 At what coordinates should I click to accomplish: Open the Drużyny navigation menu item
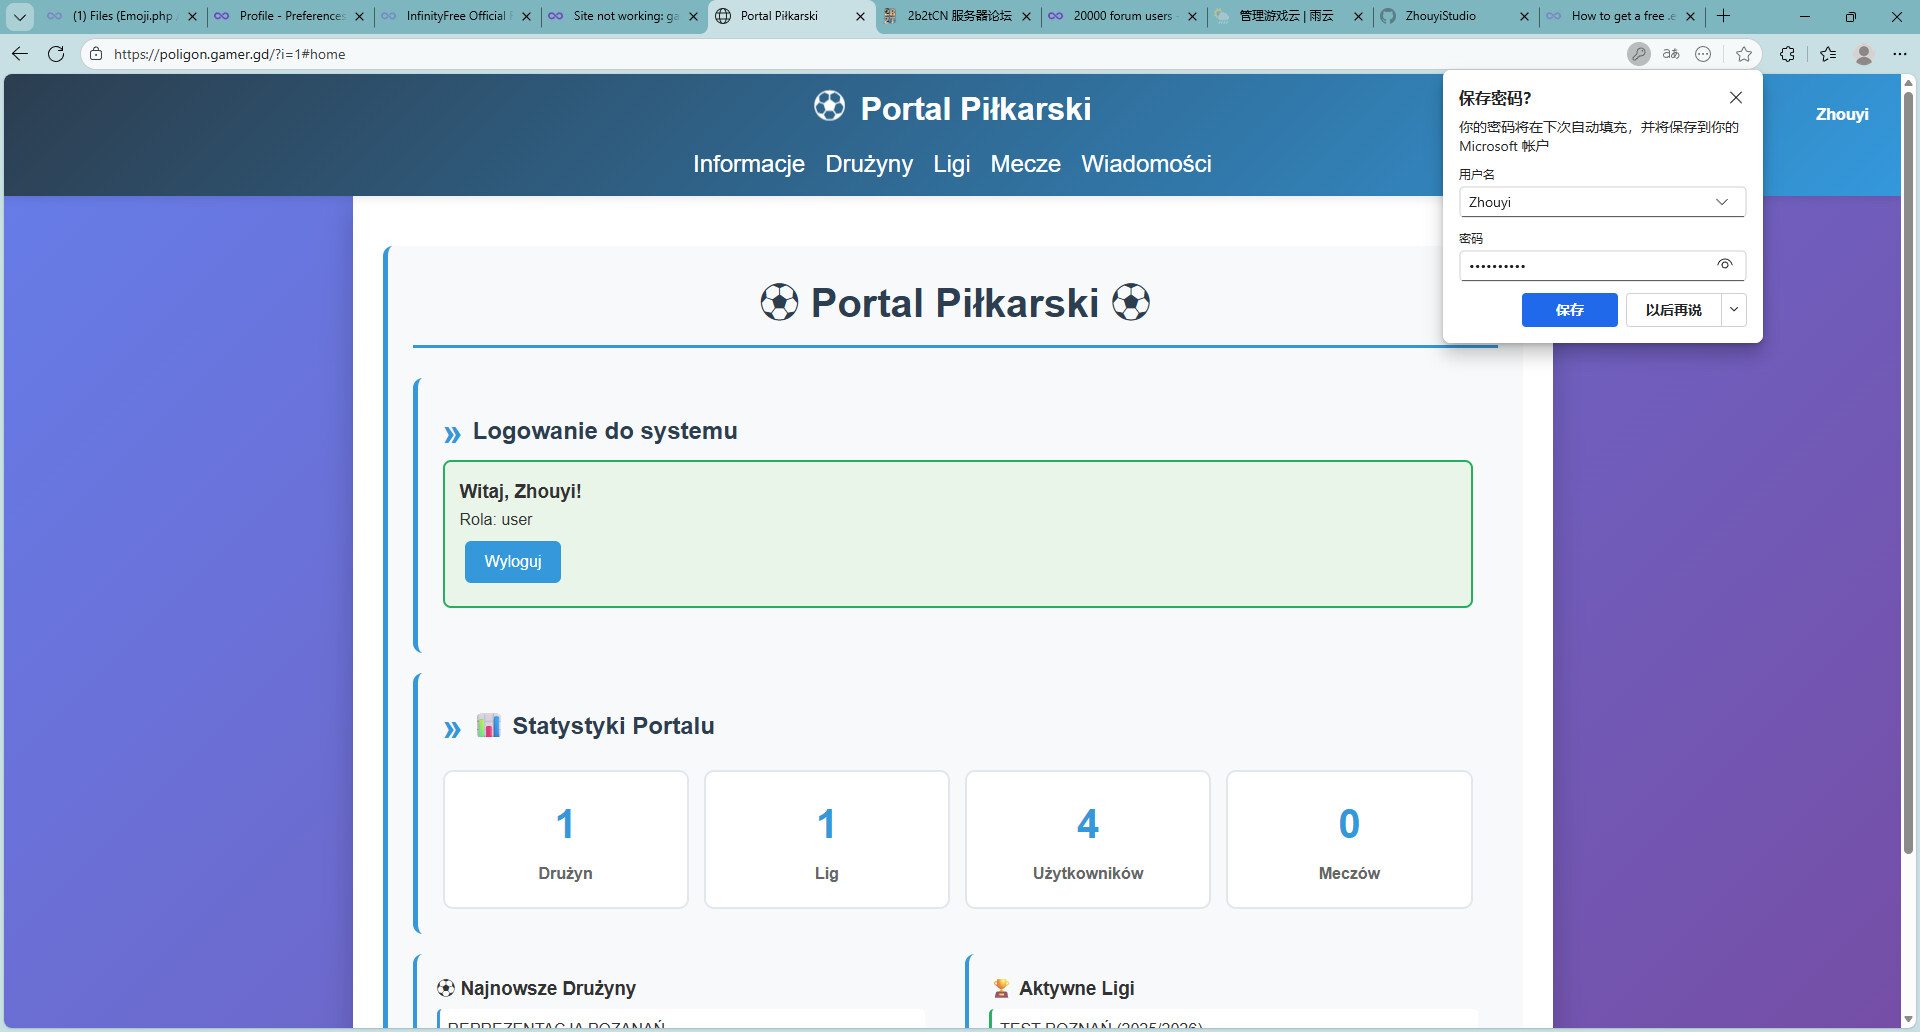click(x=868, y=164)
